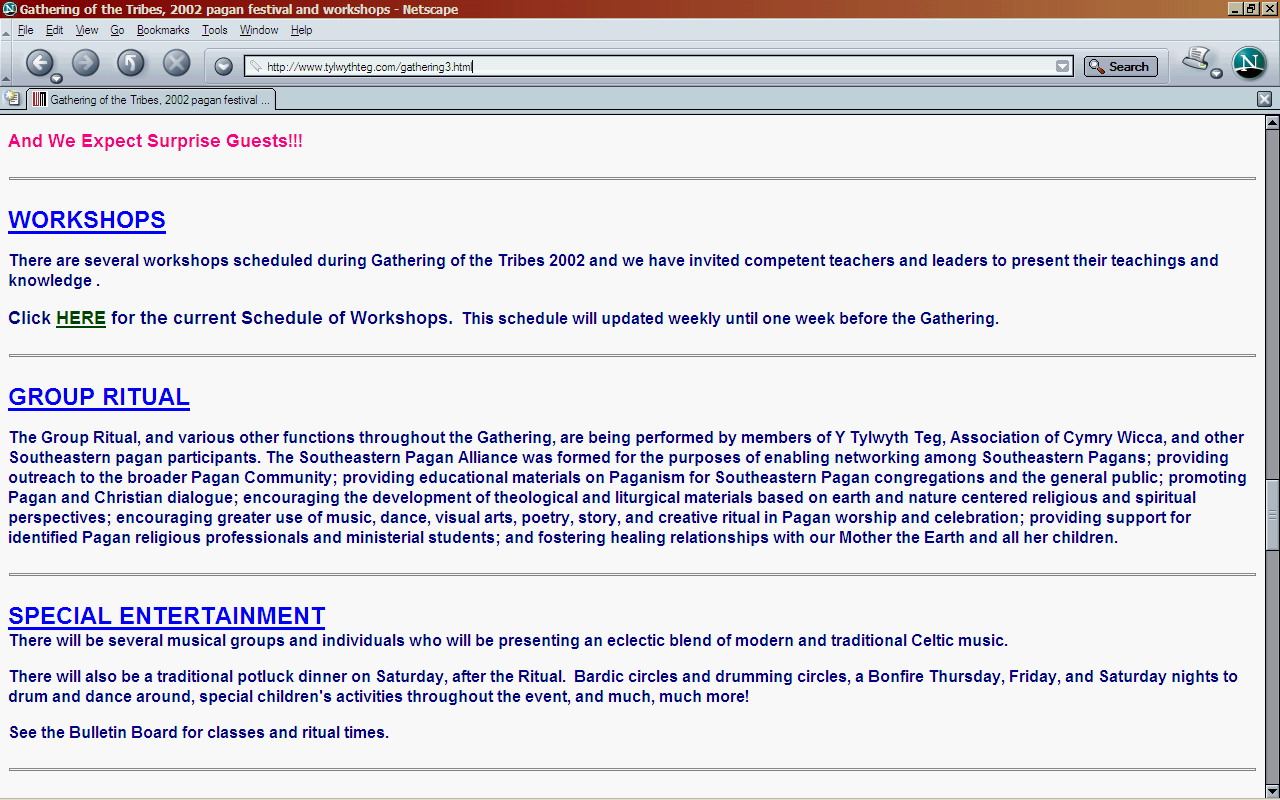Follow the SPECIAL ENTERTAINMENT heading link
Viewport: 1280px width, 800px height.
167,616
